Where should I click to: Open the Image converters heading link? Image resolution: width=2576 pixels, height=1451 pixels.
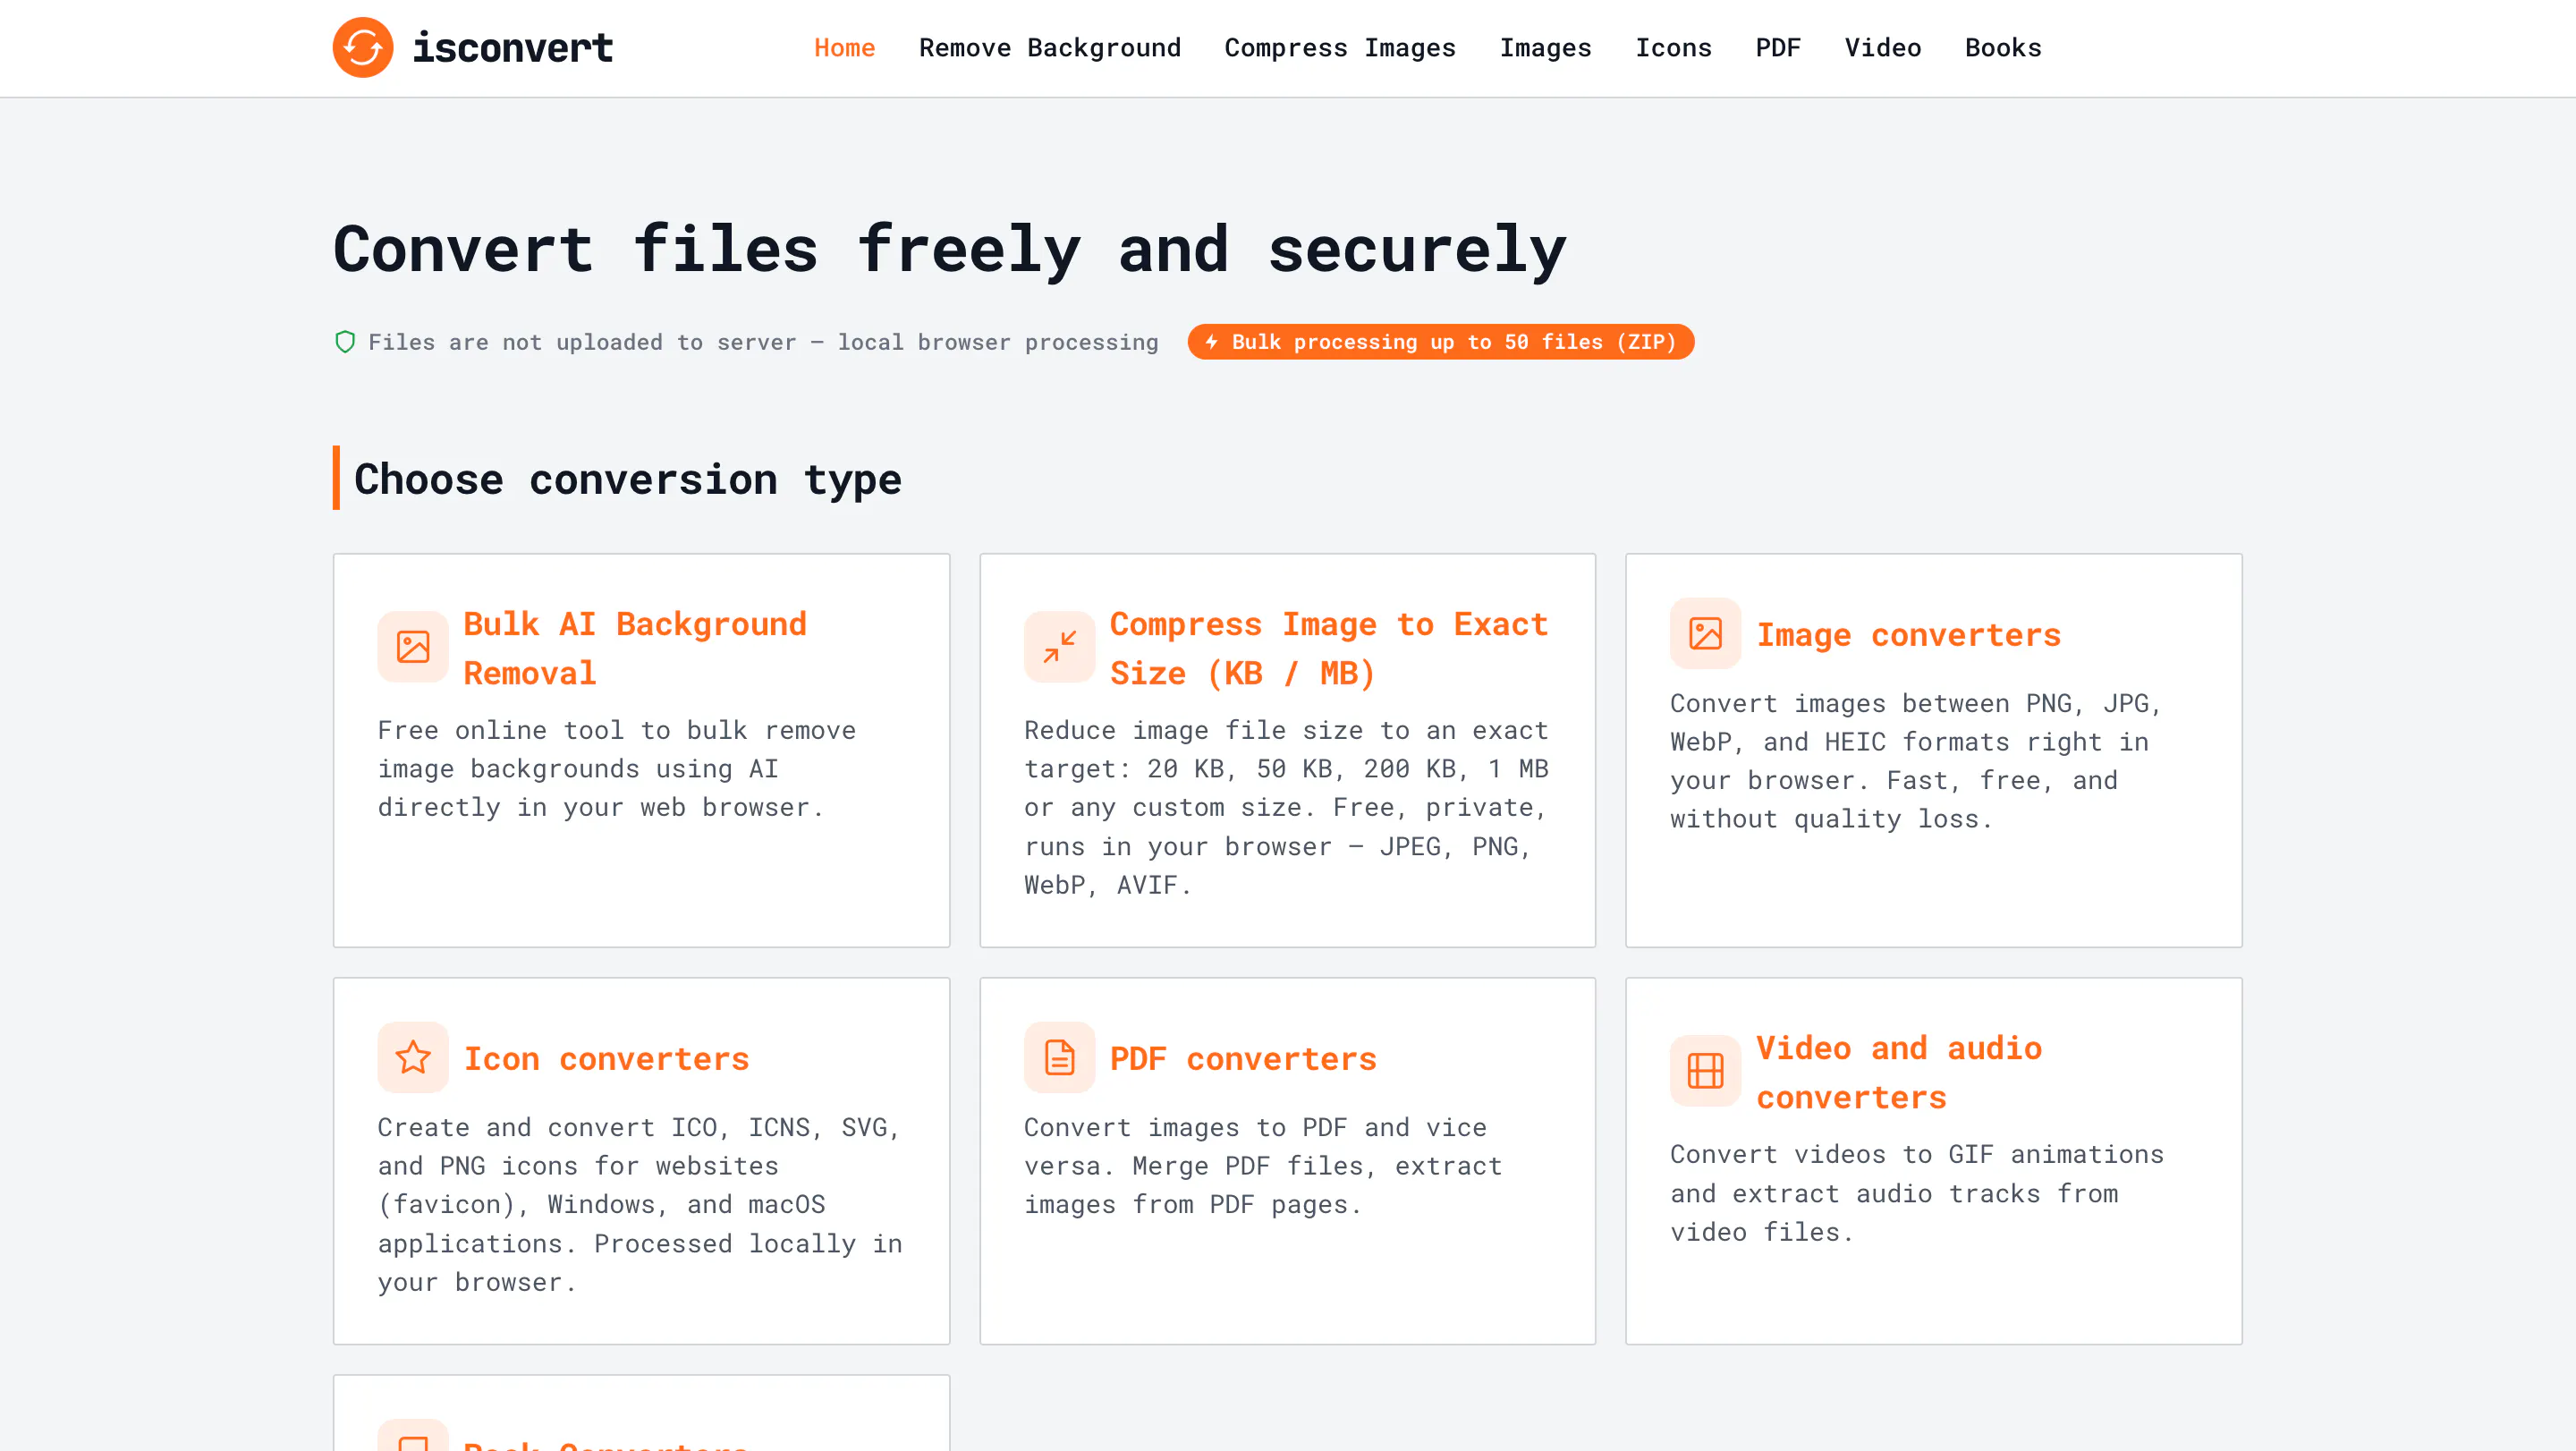[1909, 634]
